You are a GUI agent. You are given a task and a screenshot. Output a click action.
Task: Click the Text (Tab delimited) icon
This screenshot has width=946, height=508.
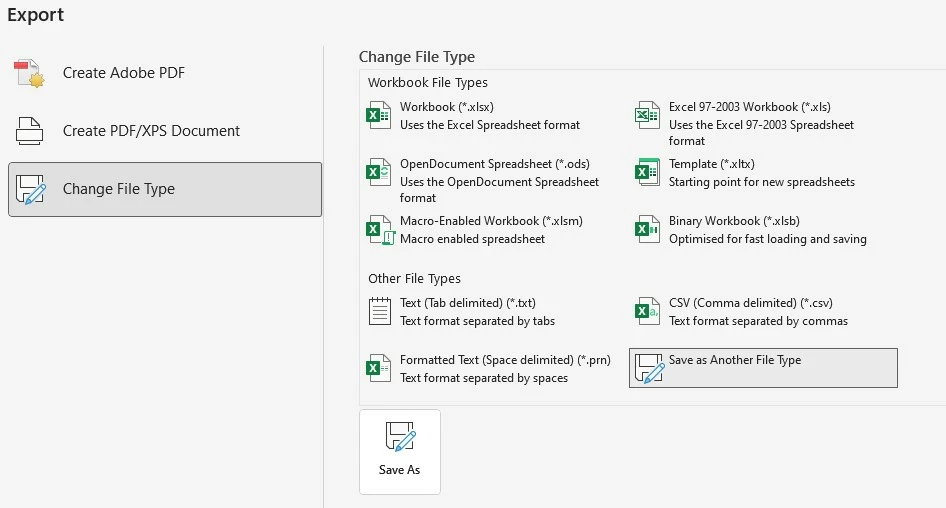[379, 312]
